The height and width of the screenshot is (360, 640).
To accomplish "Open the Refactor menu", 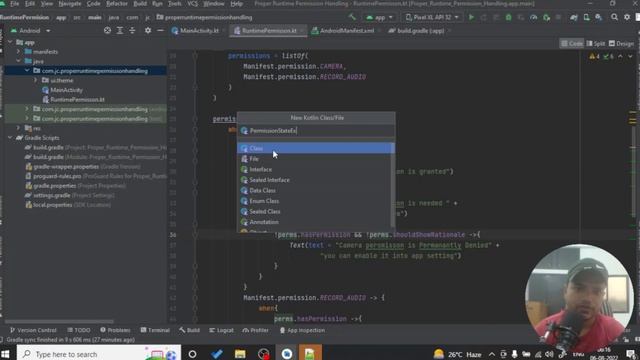I will (x=117, y=4).
